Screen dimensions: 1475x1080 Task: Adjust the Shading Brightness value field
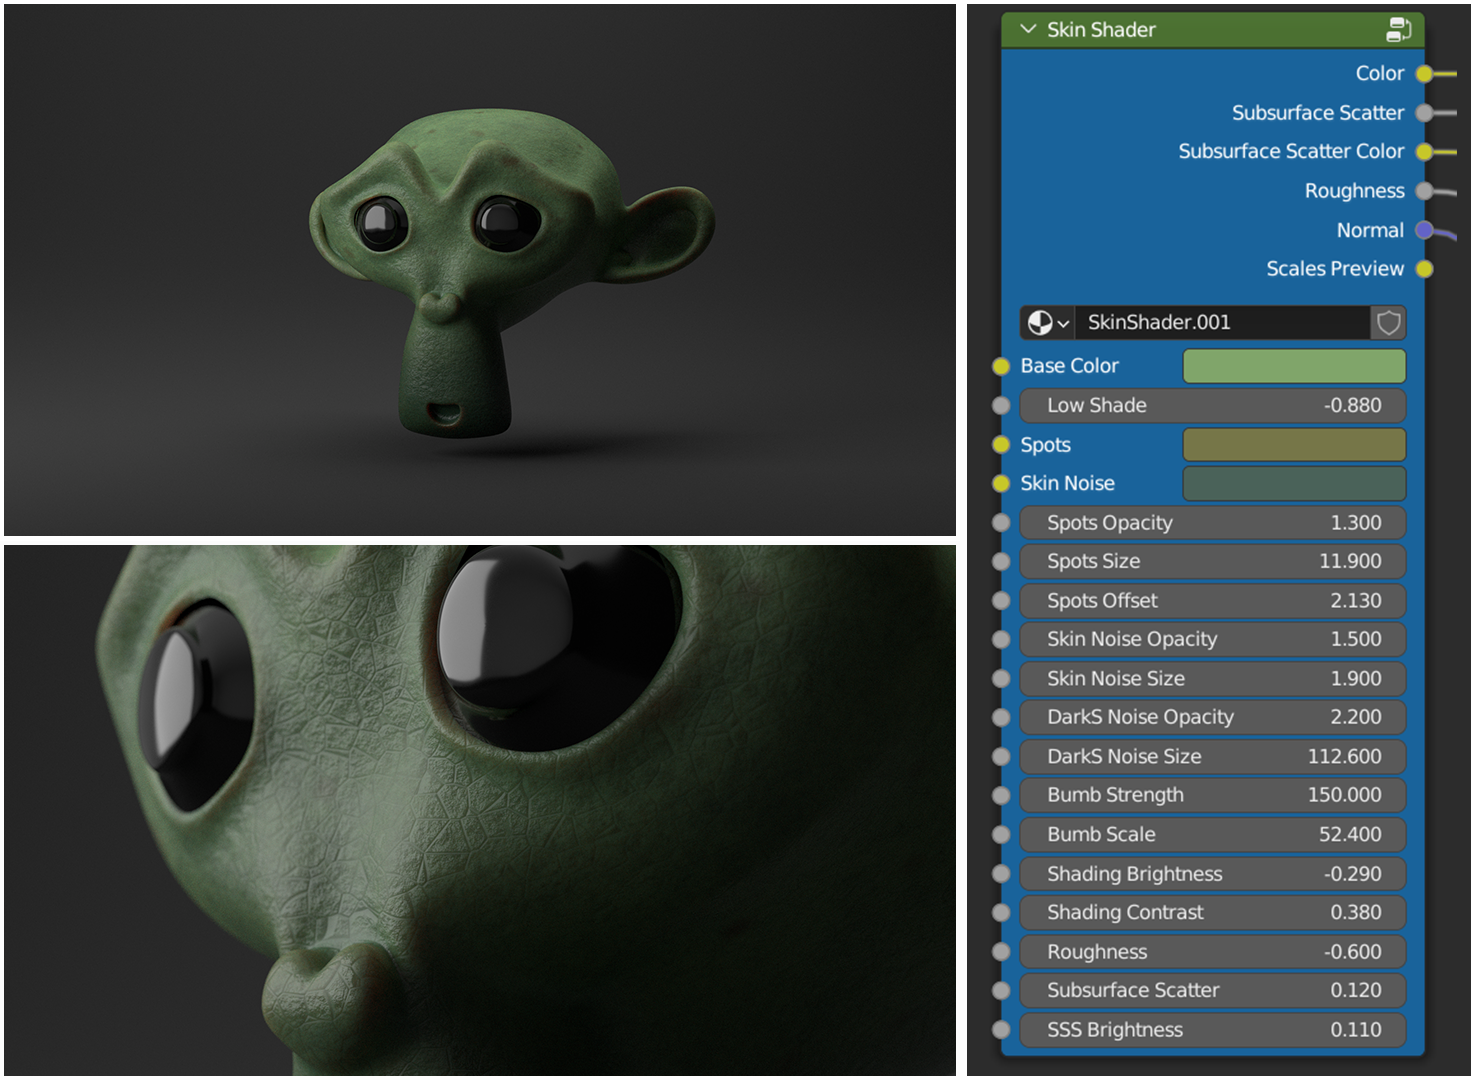point(1213,874)
